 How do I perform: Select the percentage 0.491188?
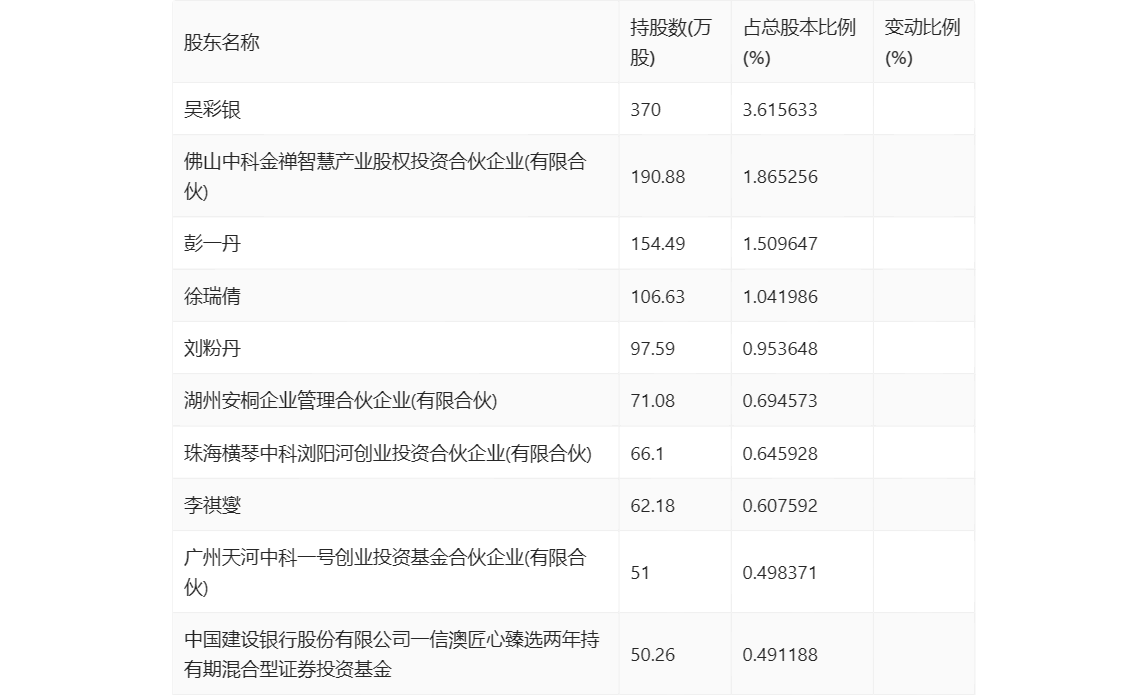780,655
